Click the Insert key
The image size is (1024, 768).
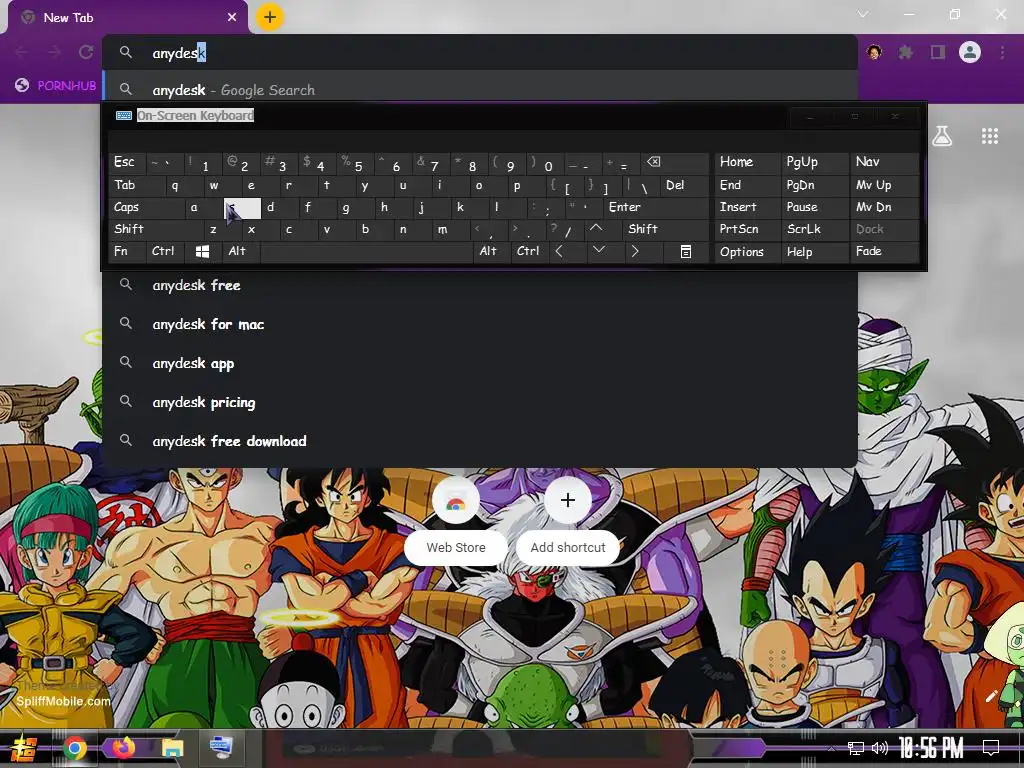pyautogui.click(x=747, y=208)
